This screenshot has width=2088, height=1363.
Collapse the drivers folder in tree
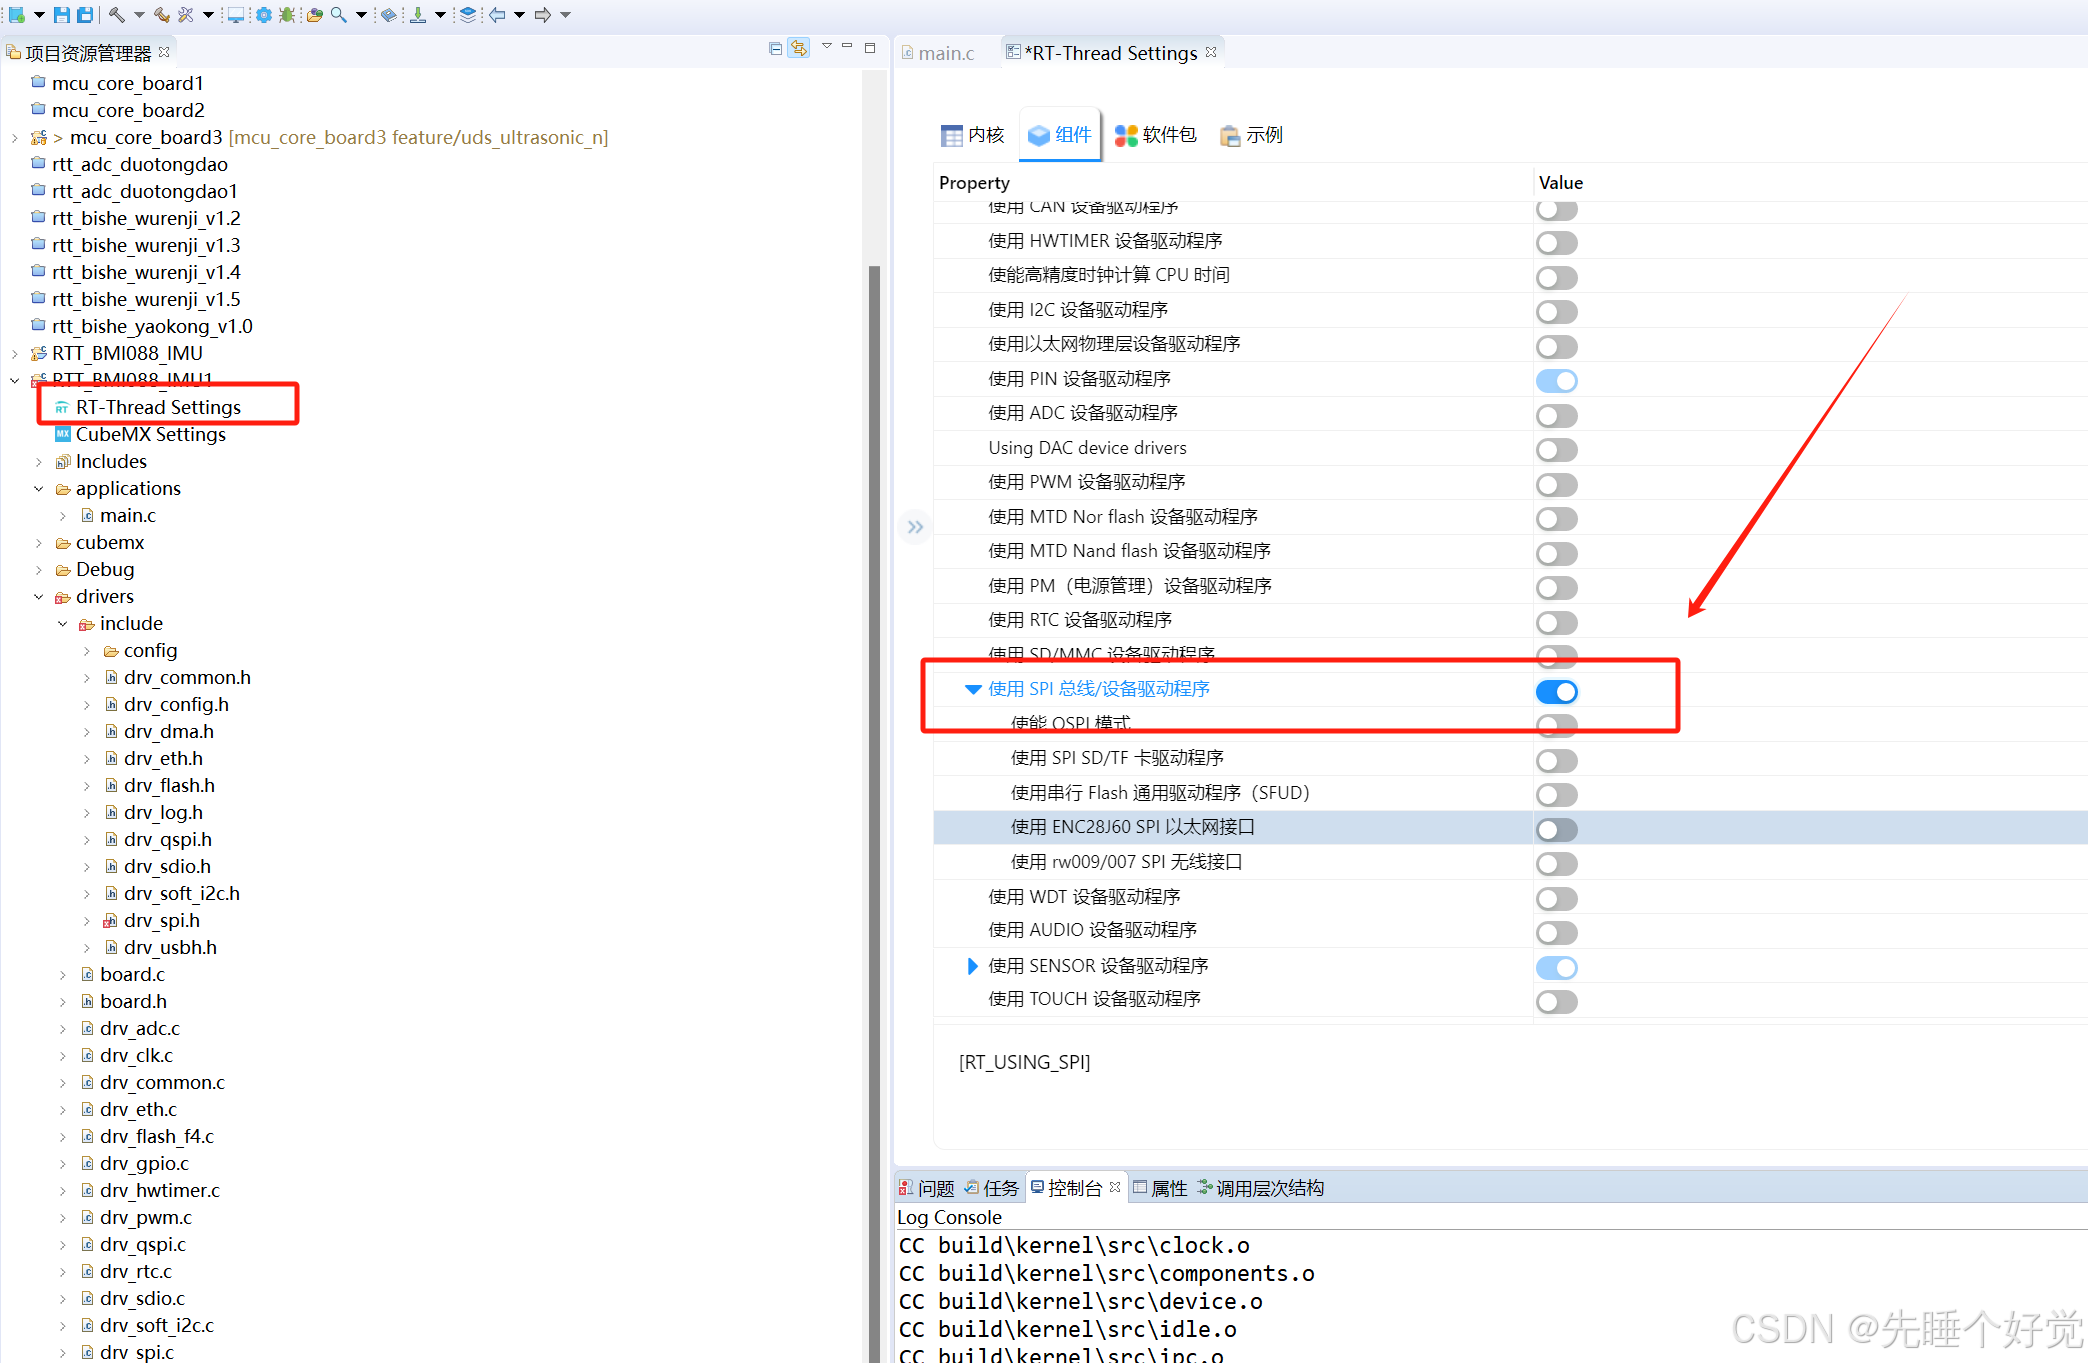(x=39, y=597)
